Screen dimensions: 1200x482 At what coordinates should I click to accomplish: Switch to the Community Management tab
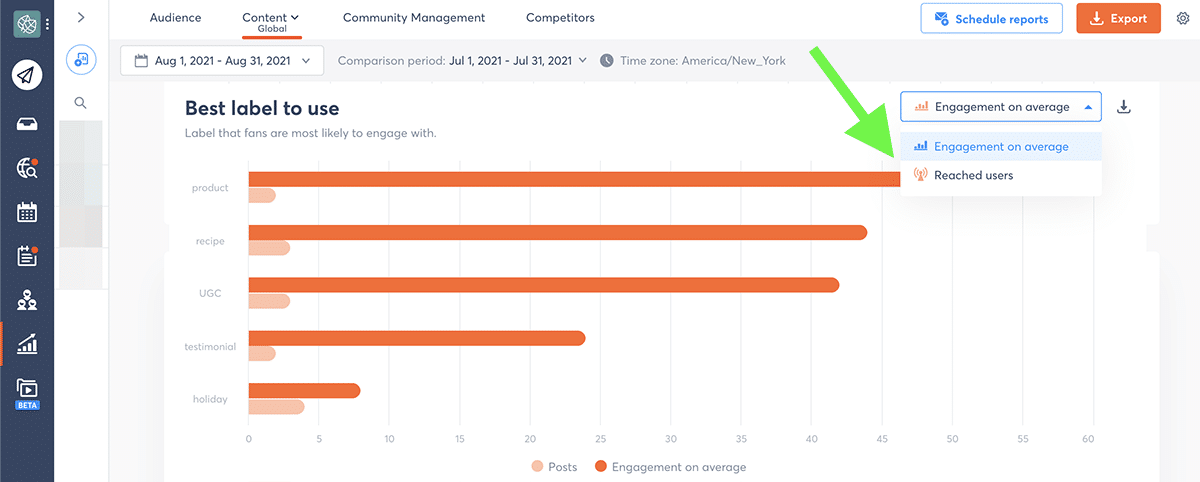pyautogui.click(x=413, y=18)
